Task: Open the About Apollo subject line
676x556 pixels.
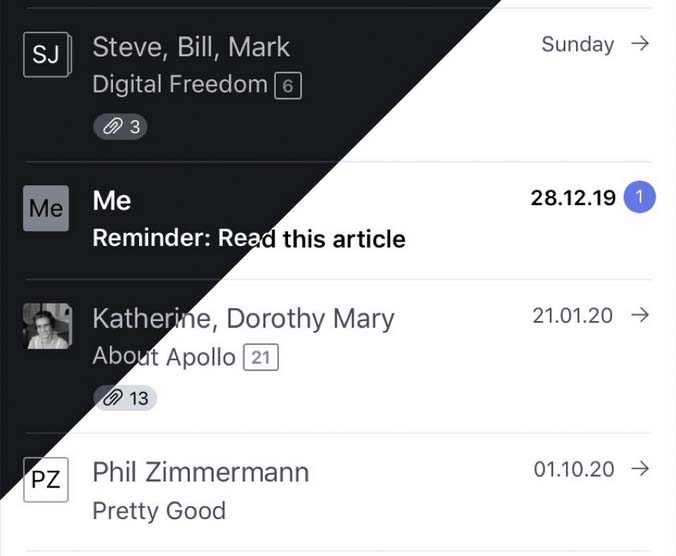Action: (x=164, y=357)
